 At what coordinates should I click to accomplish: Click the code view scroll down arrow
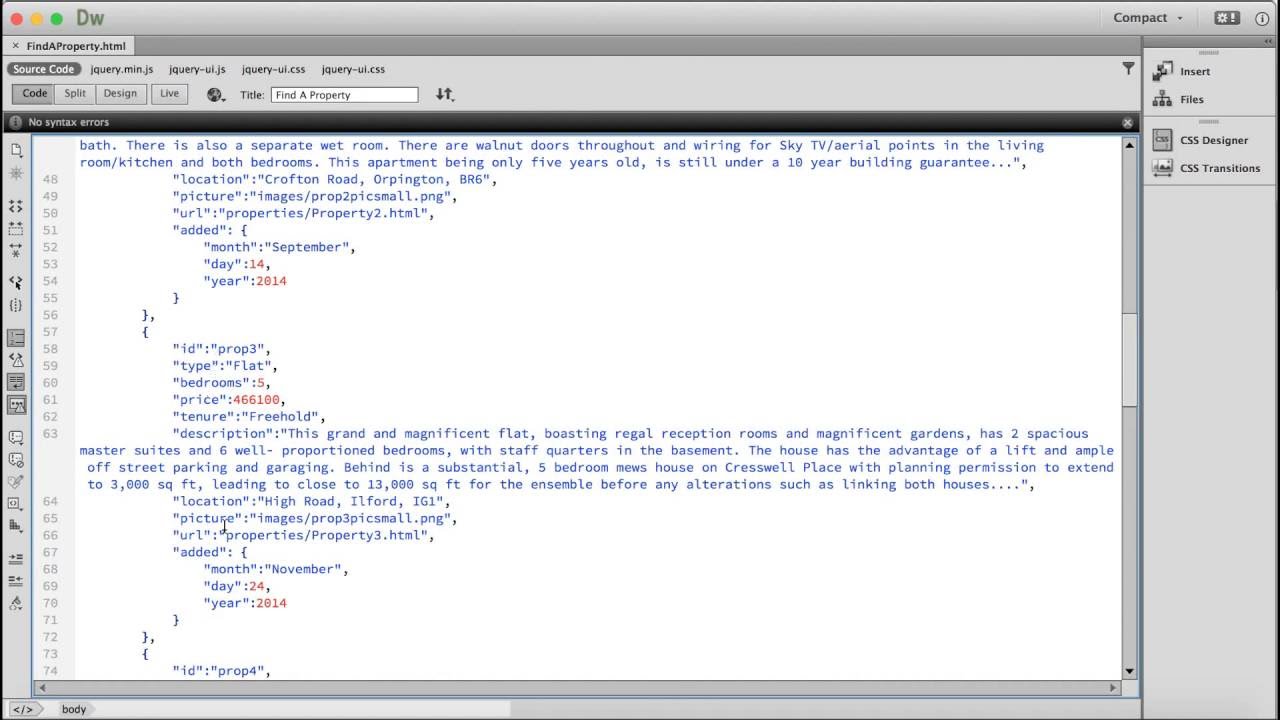(1130, 672)
